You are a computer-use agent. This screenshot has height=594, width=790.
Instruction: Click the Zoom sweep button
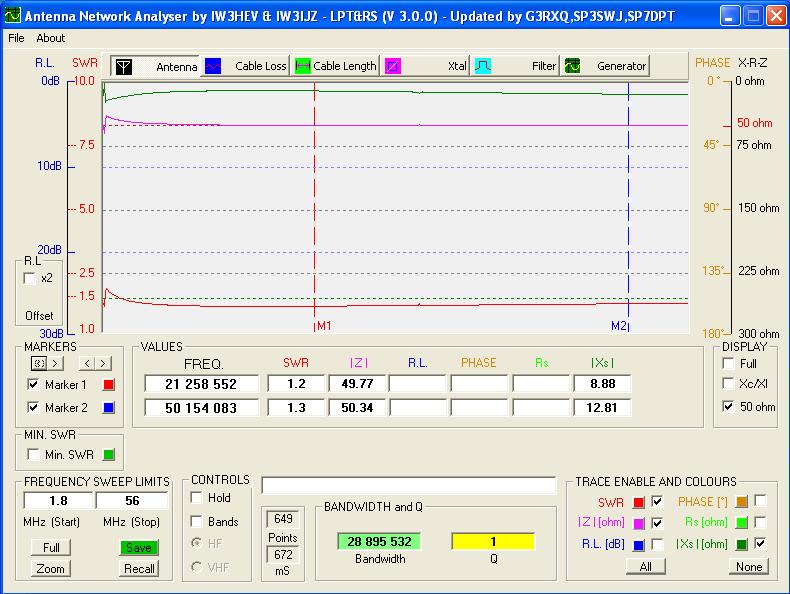(x=50, y=569)
